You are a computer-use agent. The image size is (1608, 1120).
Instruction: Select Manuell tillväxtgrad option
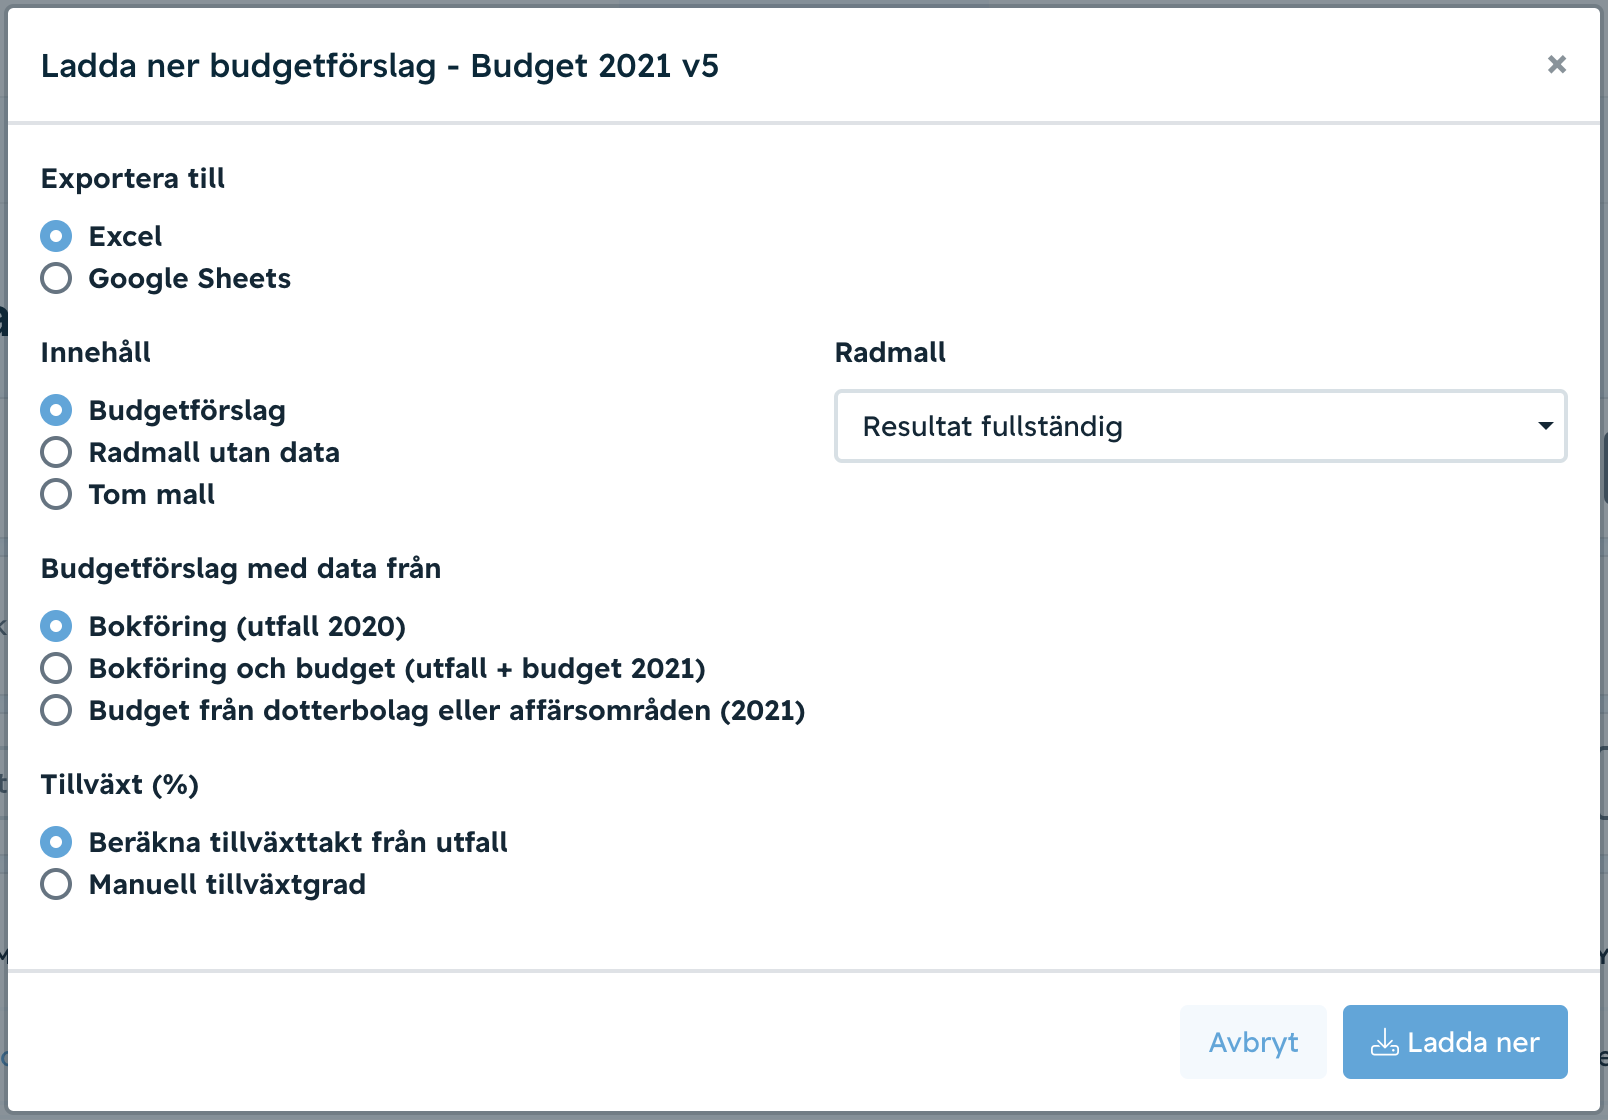(x=56, y=884)
